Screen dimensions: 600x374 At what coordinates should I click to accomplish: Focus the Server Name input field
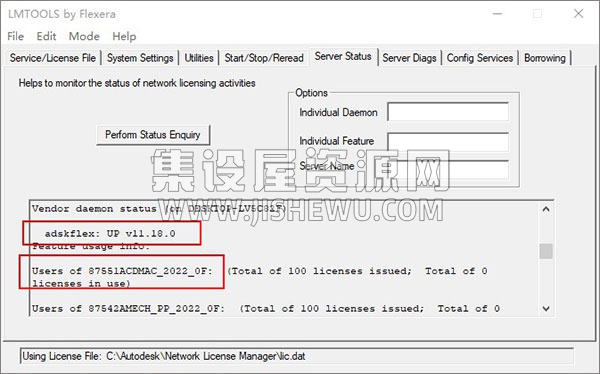click(x=448, y=170)
